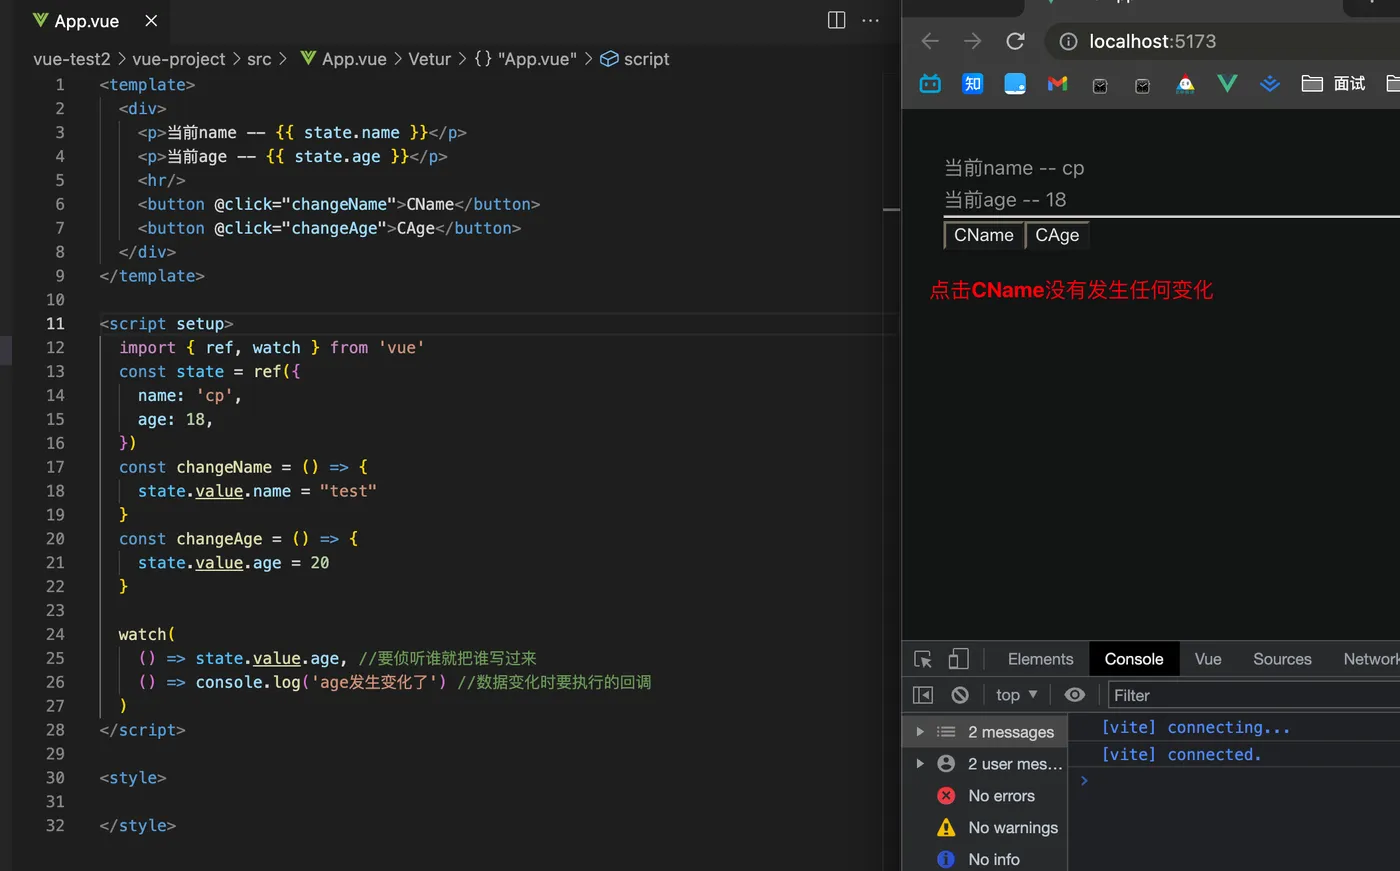Switch to the Vue DevTools tab
Viewport: 1400px width, 871px height.
click(1208, 659)
